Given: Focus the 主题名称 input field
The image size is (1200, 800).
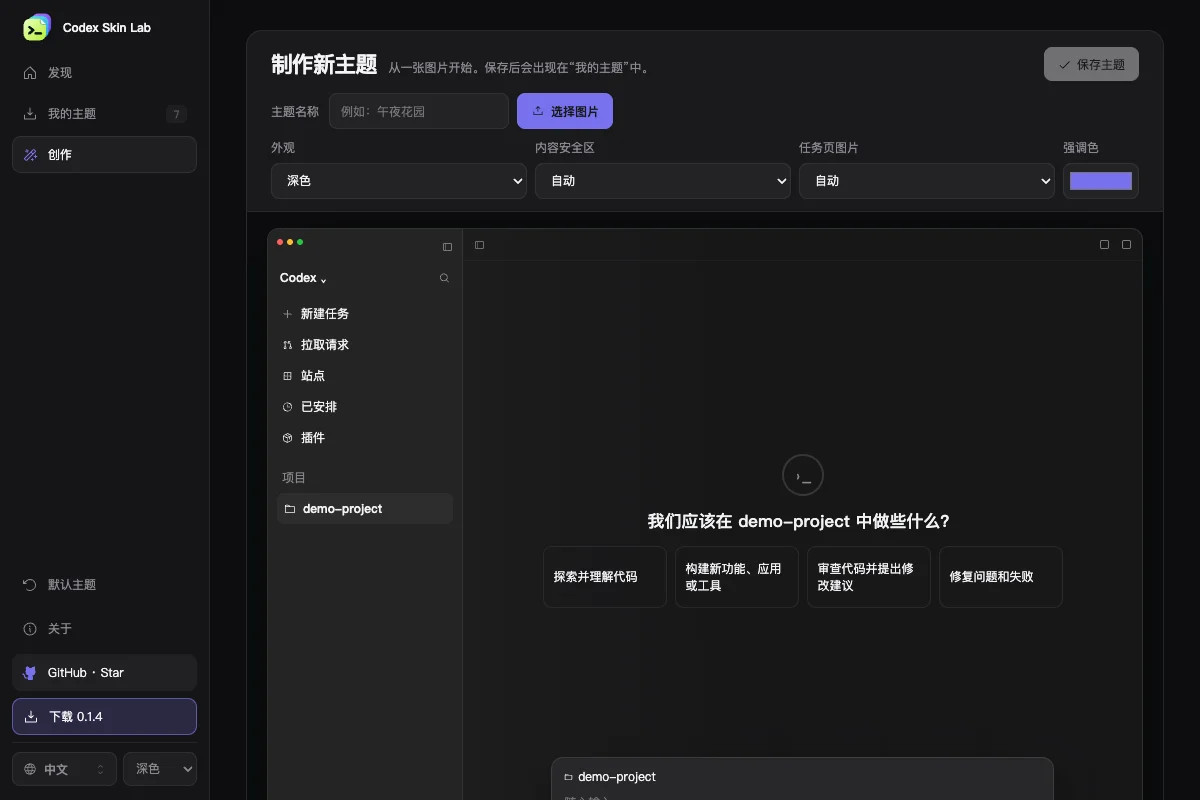Looking at the screenshot, I should [x=419, y=111].
